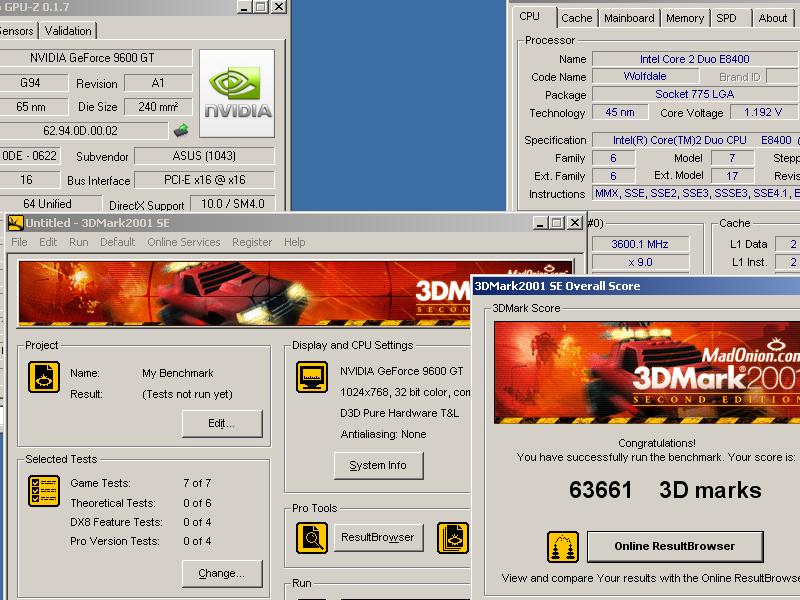Click the Revision field A1 in GPU-Z

point(158,83)
